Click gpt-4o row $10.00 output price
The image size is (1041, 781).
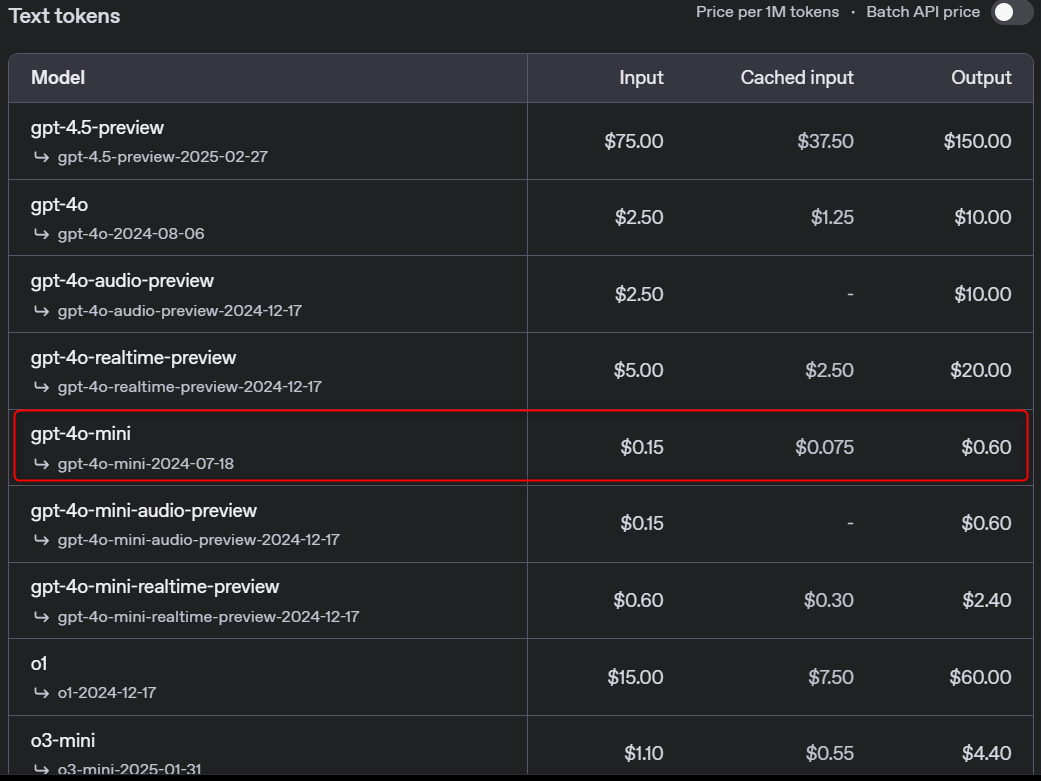pos(983,217)
